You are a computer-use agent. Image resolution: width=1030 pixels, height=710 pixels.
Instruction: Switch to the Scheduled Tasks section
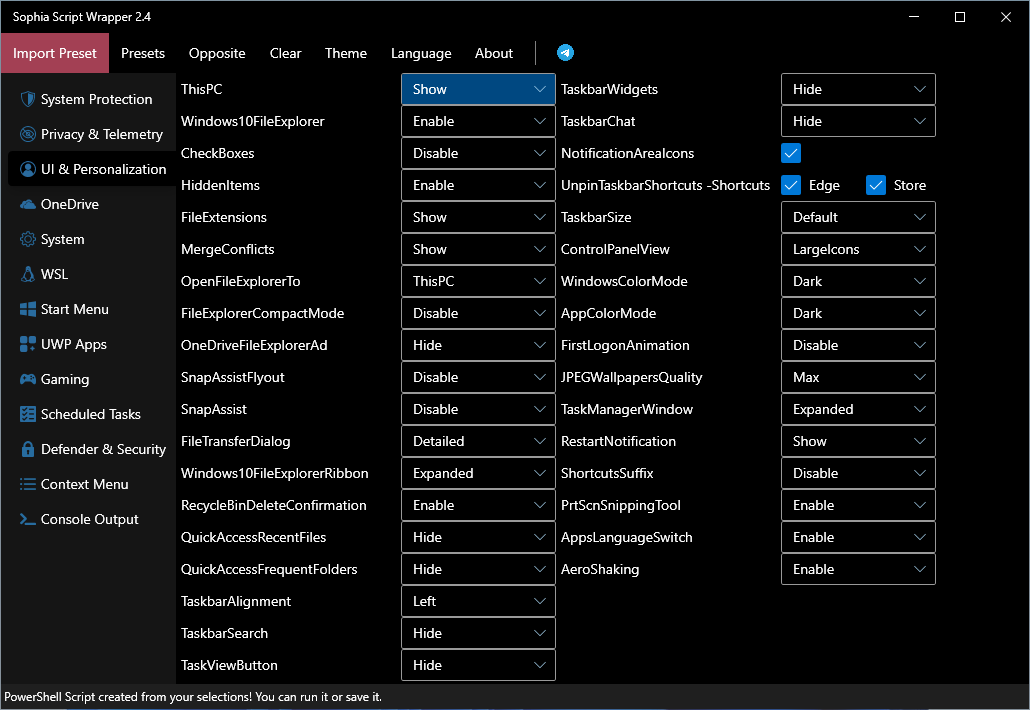[x=92, y=414]
